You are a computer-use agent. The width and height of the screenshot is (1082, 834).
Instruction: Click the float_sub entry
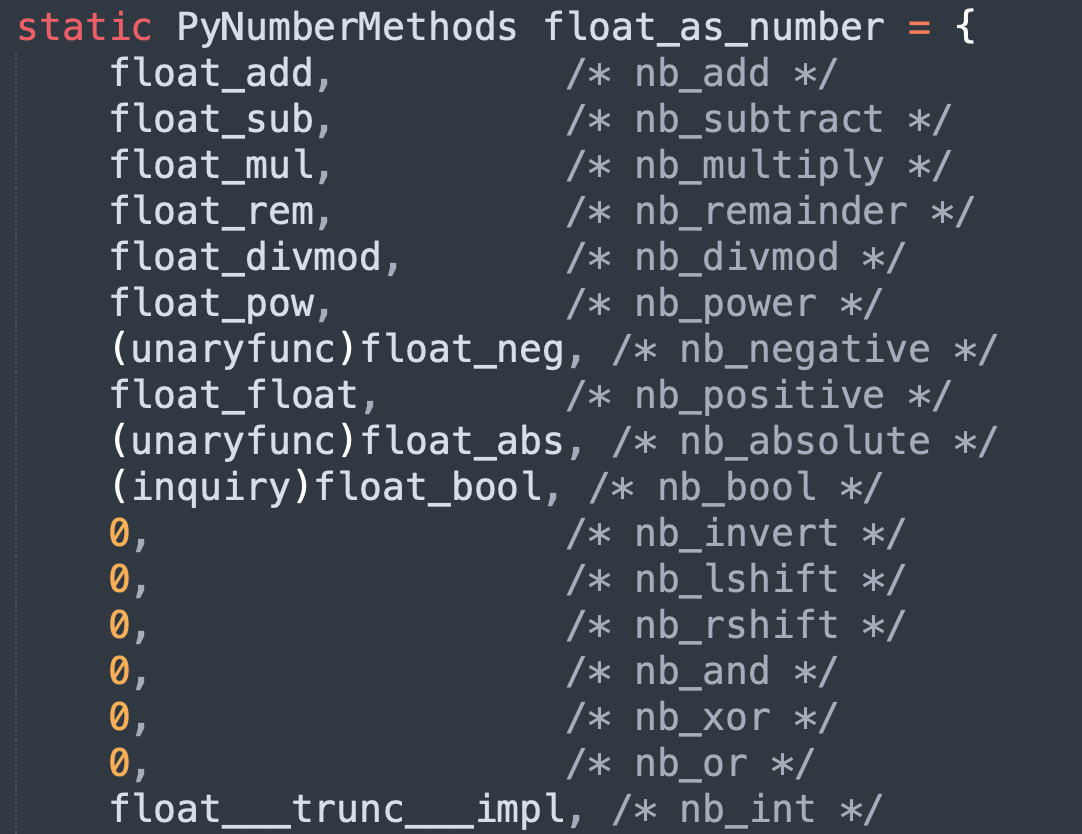point(211,119)
